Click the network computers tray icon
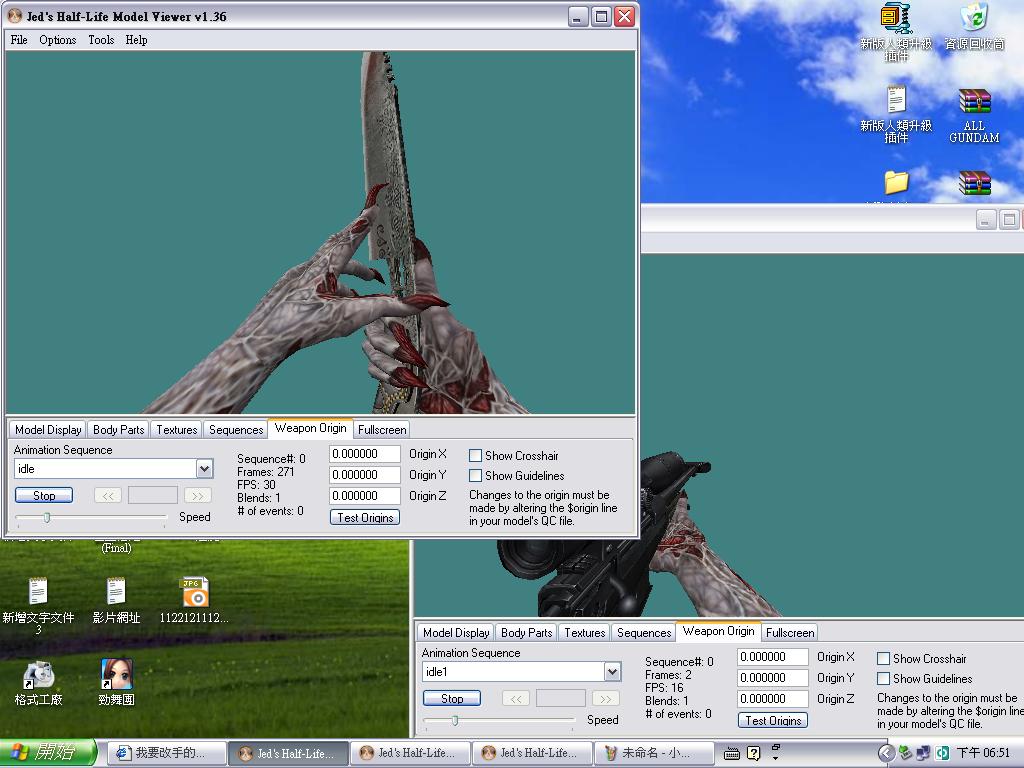This screenshot has width=1024, height=768. pyautogui.click(x=923, y=753)
